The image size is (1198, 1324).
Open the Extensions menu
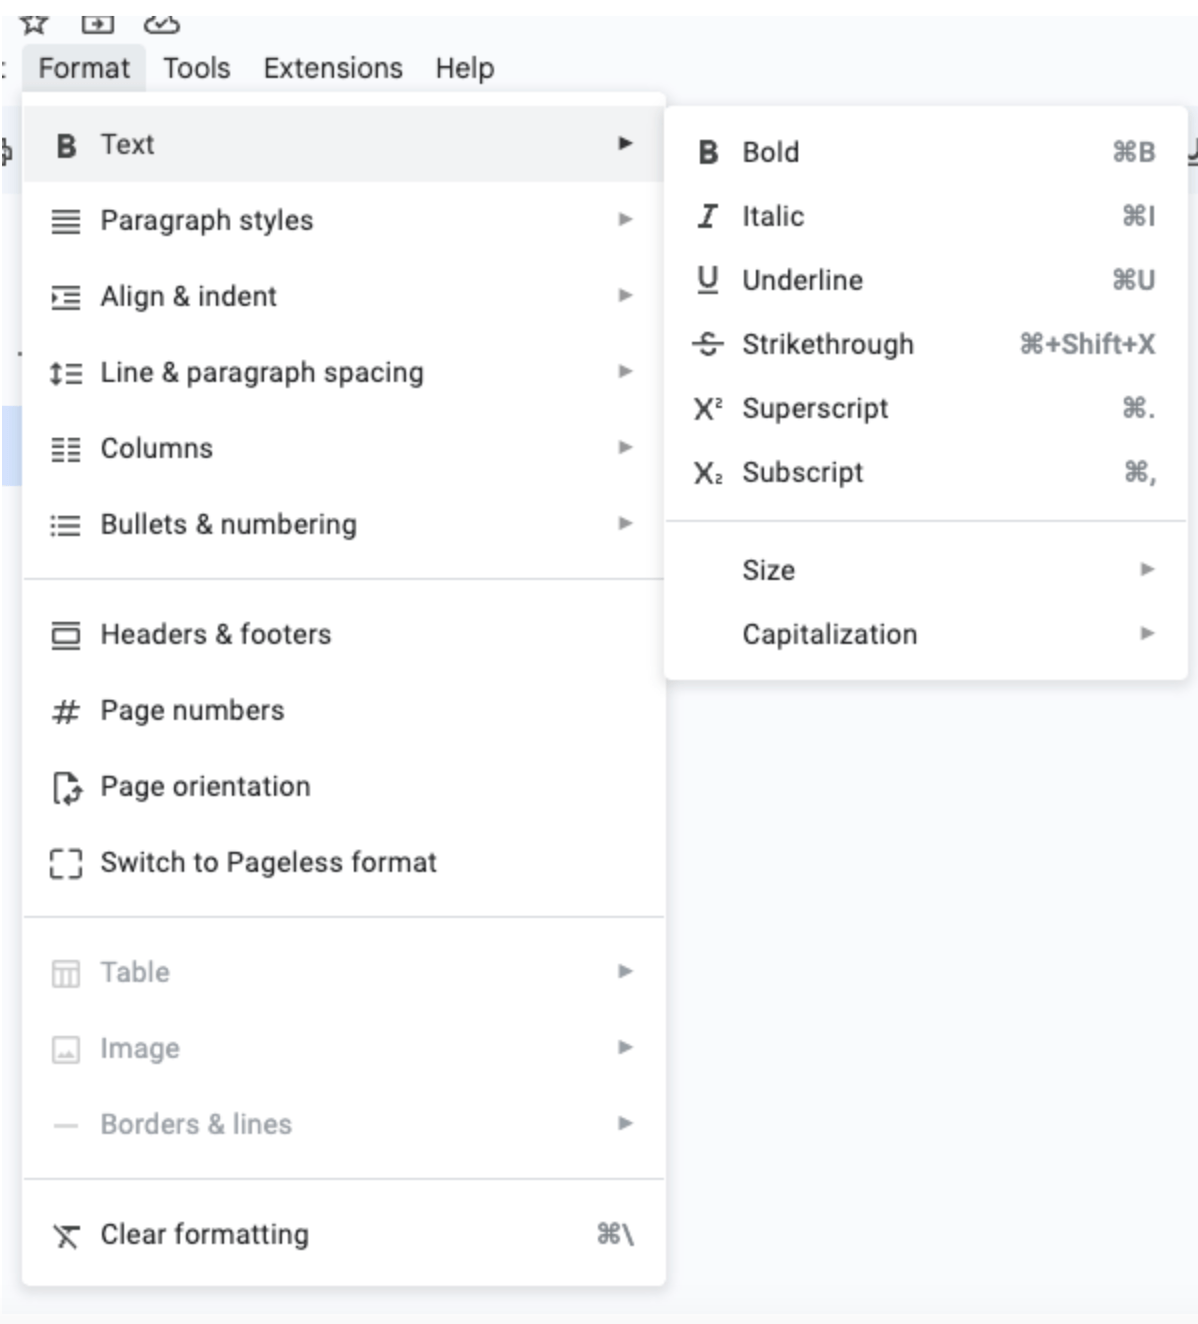coord(331,68)
